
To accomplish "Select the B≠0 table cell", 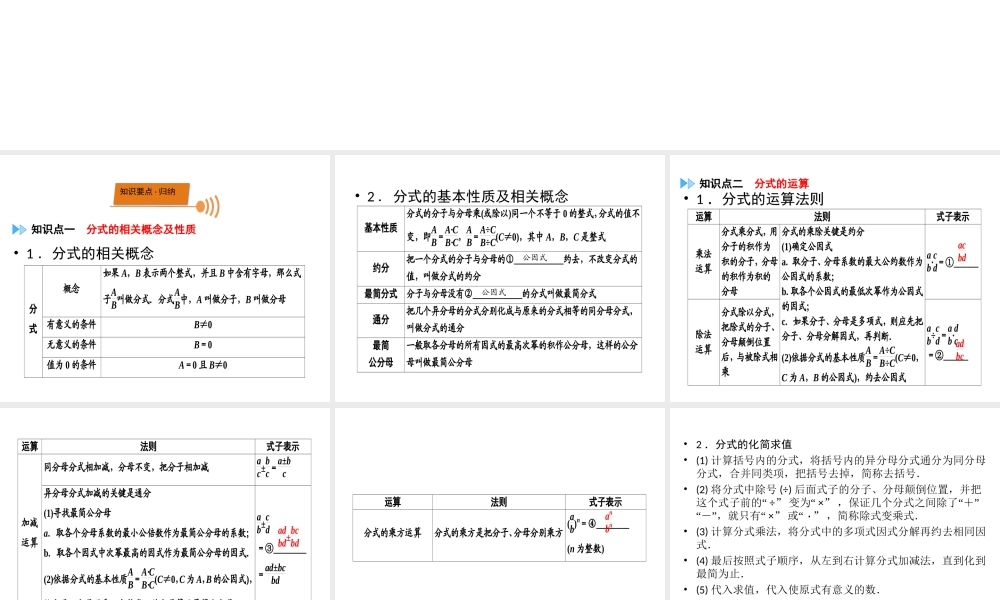I will 203,325.
